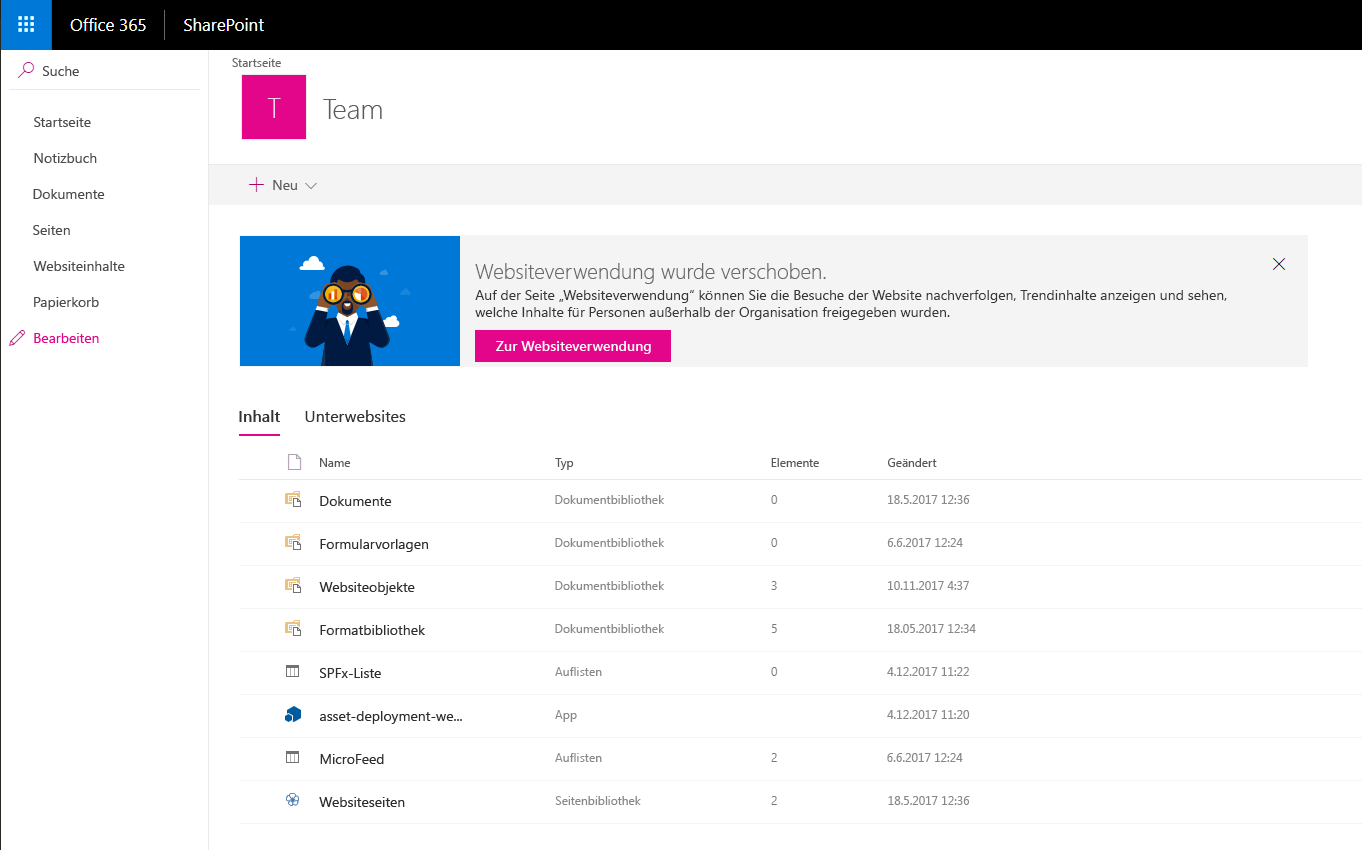Image resolution: width=1362 pixels, height=850 pixels.
Task: Click the asset-deployment-we app icon
Action: click(293, 714)
